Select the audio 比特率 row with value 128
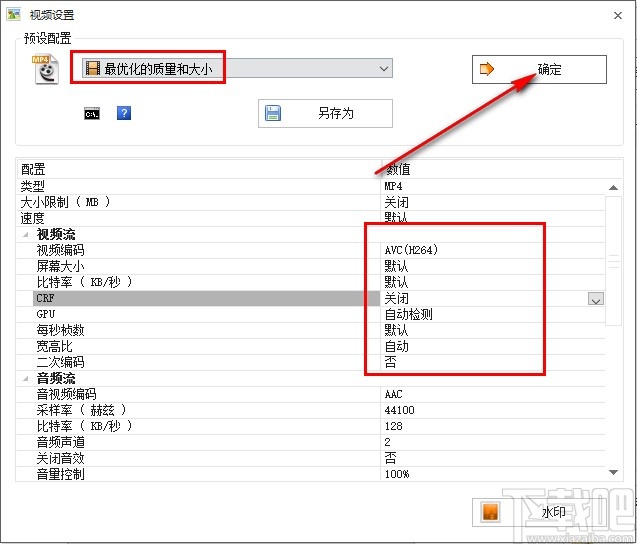Viewport: 637px width, 544px height. (x=311, y=426)
